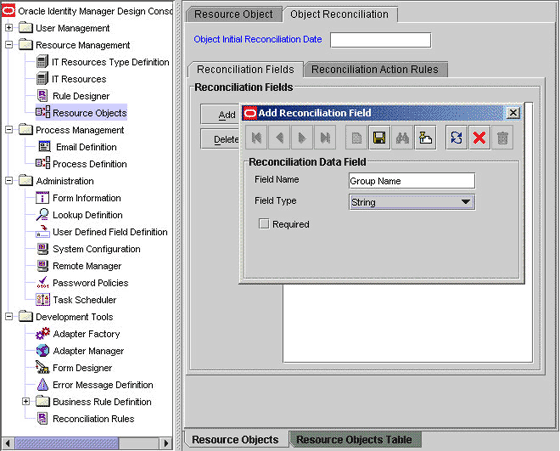
Task: Expand the Business Rule Definition folder
Action: 26,401
